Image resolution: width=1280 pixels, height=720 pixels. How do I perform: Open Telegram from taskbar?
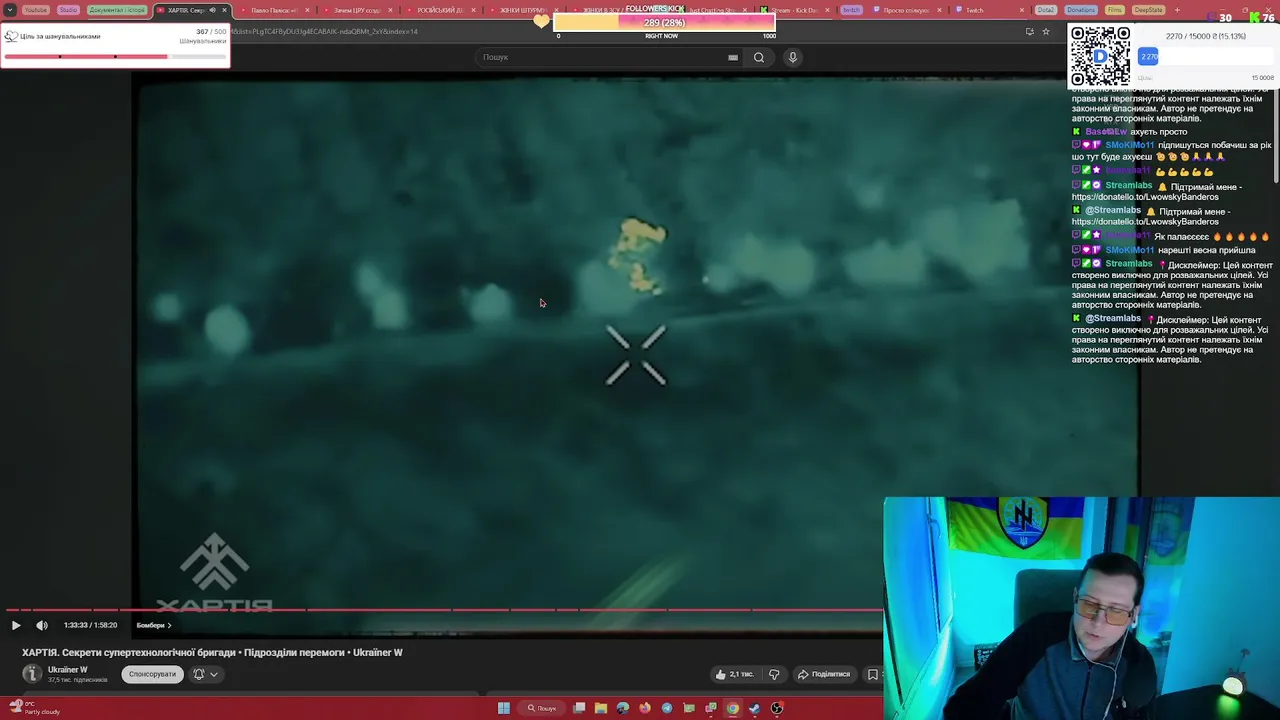pos(667,708)
